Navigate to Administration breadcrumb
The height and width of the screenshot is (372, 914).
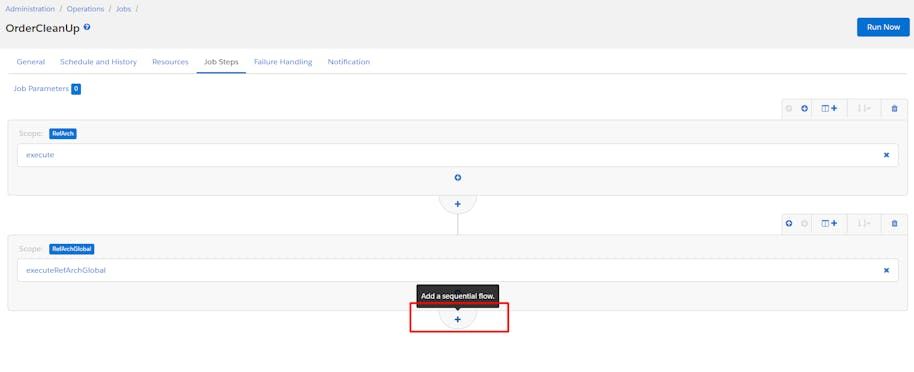(x=30, y=9)
